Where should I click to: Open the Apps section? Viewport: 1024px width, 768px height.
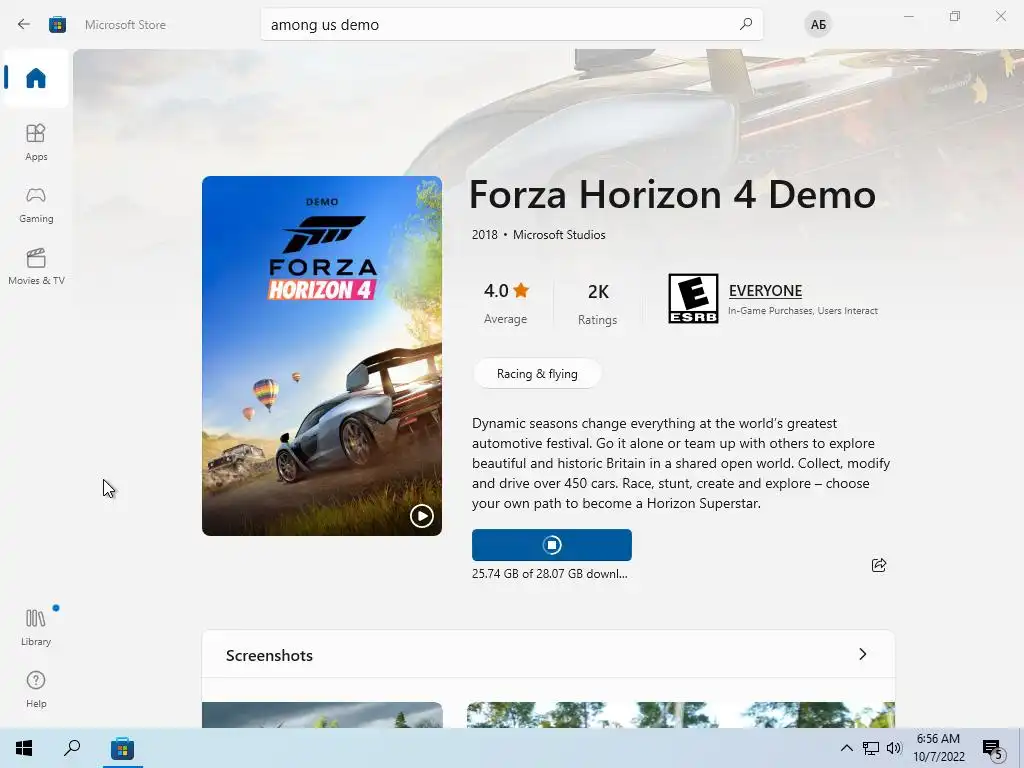36,142
